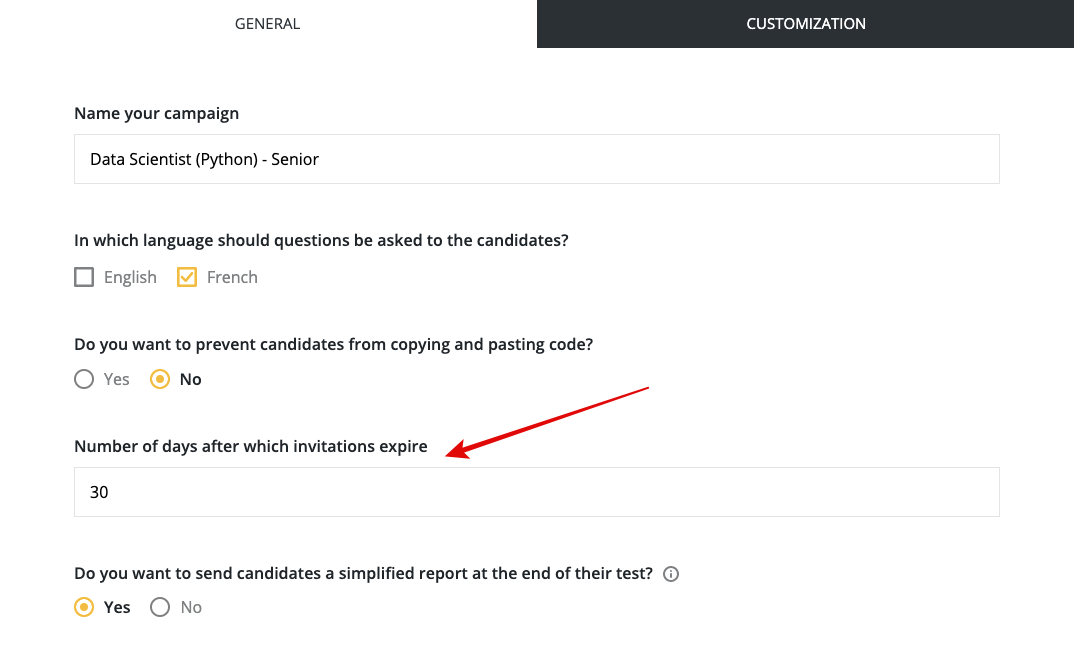Click the "Number of days after which invitations expire" label
This screenshot has height=653, width=1074.
point(251,446)
